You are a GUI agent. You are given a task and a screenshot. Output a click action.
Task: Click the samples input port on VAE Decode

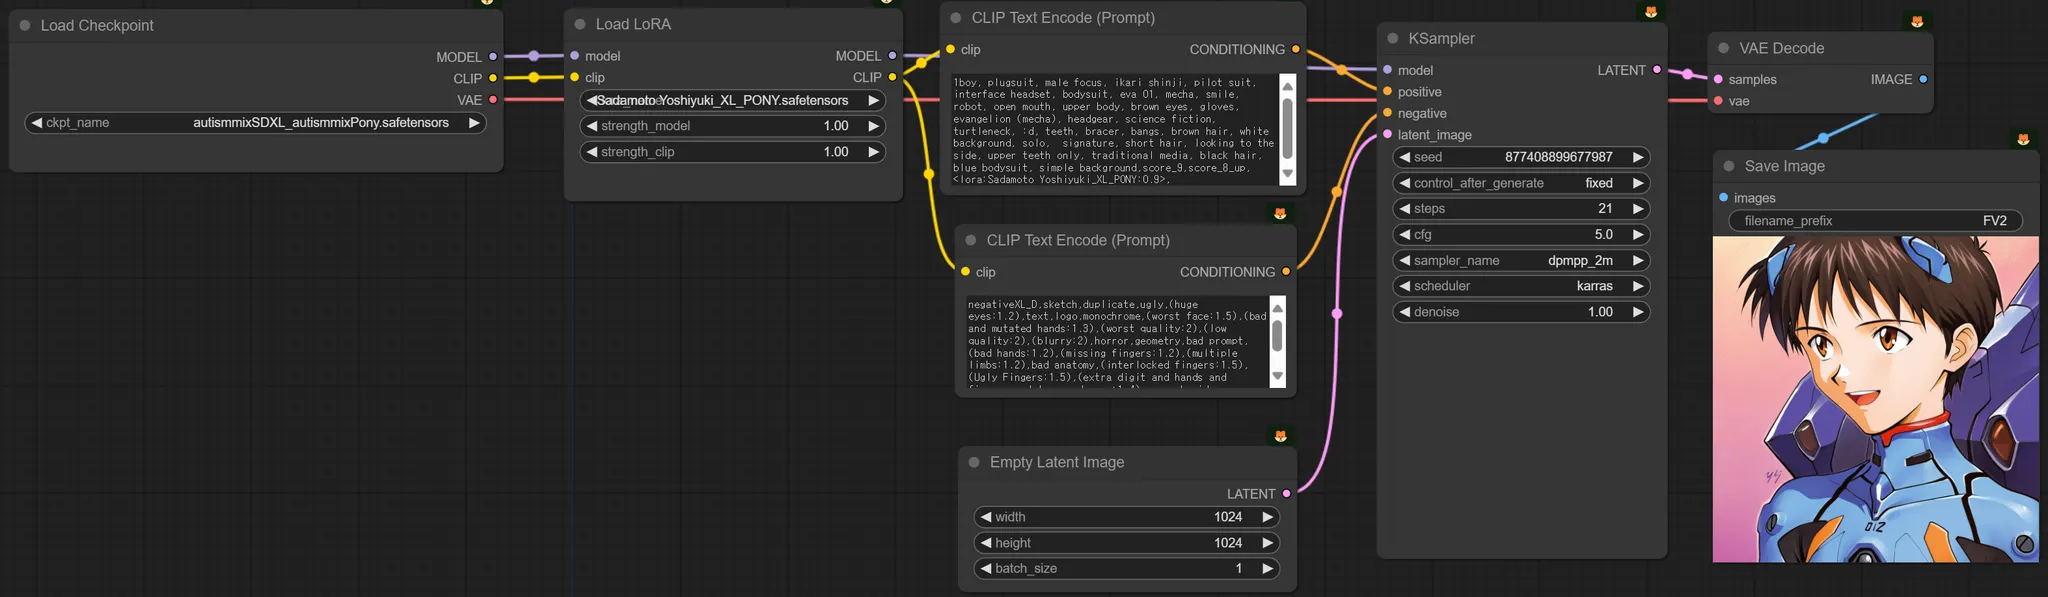[x=1718, y=79]
